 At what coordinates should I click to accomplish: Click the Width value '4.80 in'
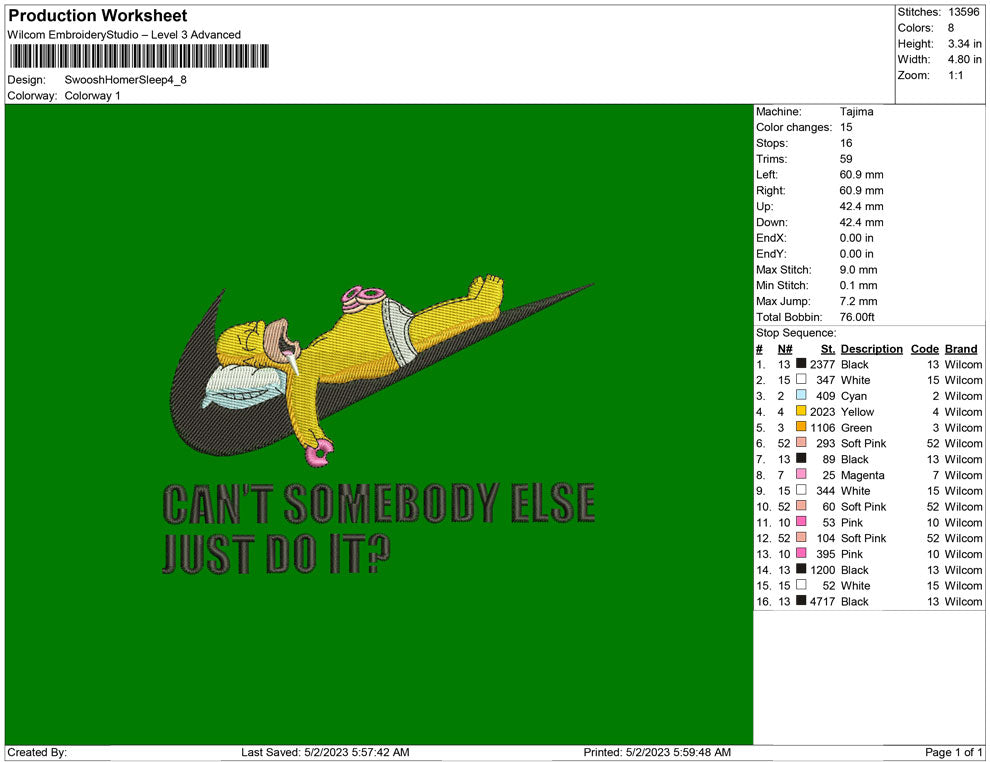tap(965, 59)
